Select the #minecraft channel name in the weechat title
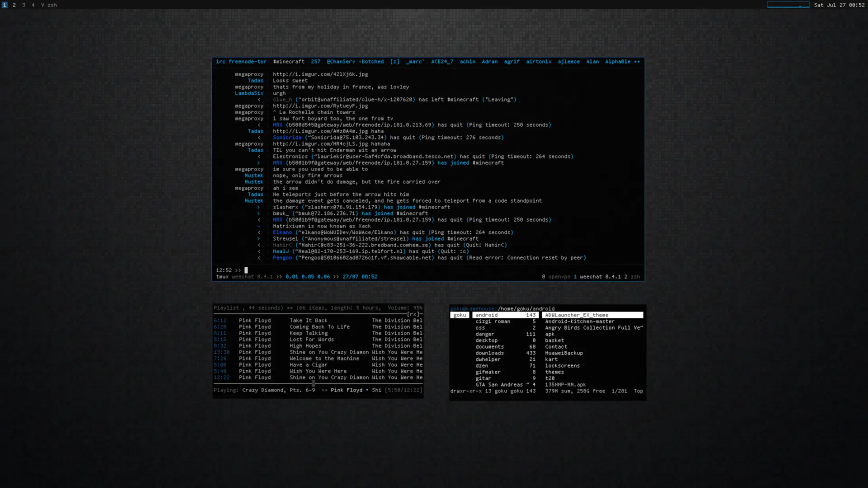 288,61
